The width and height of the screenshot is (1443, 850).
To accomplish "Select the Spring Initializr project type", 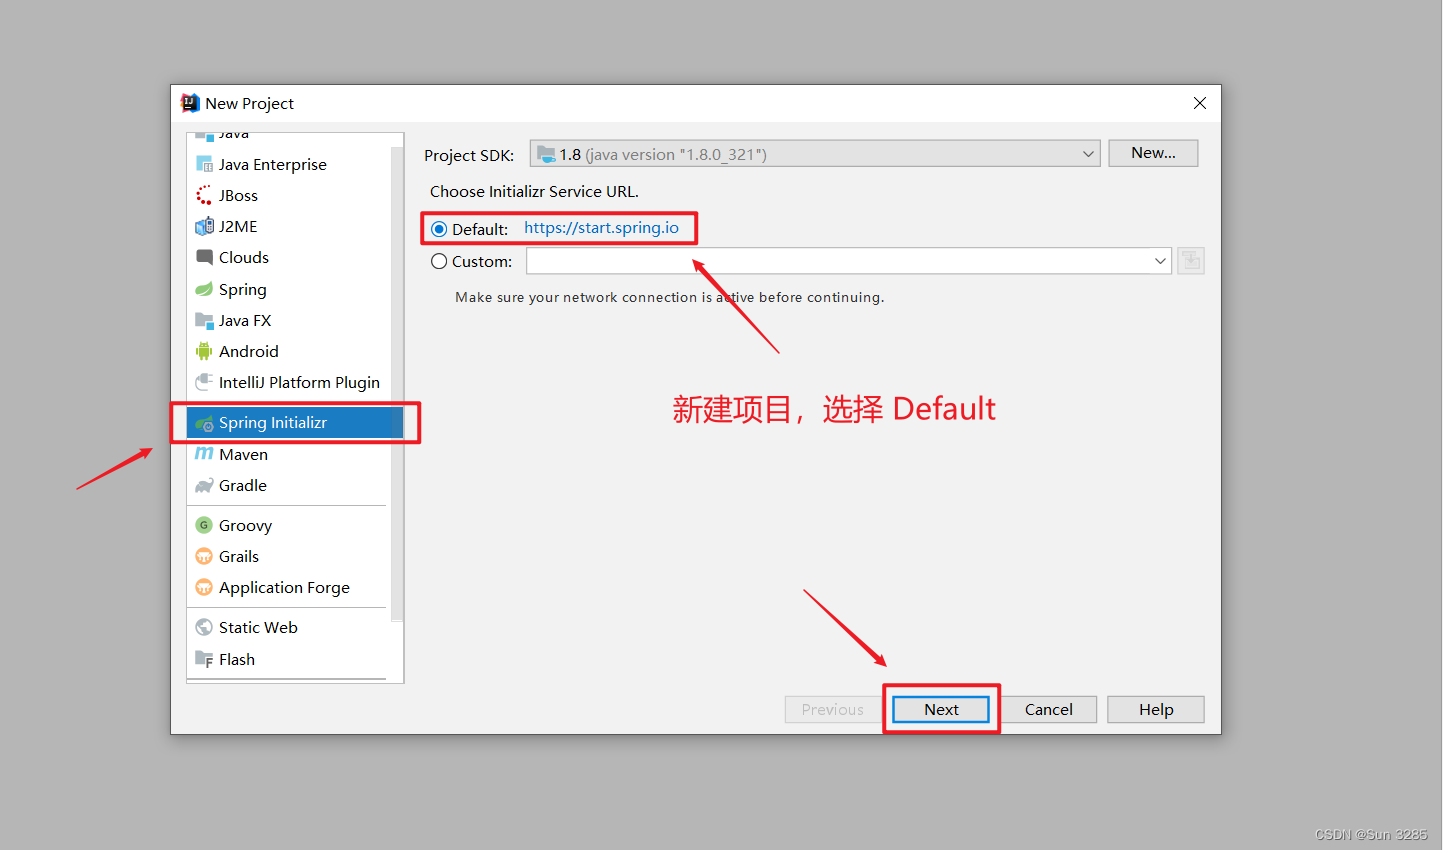I will pyautogui.click(x=295, y=422).
